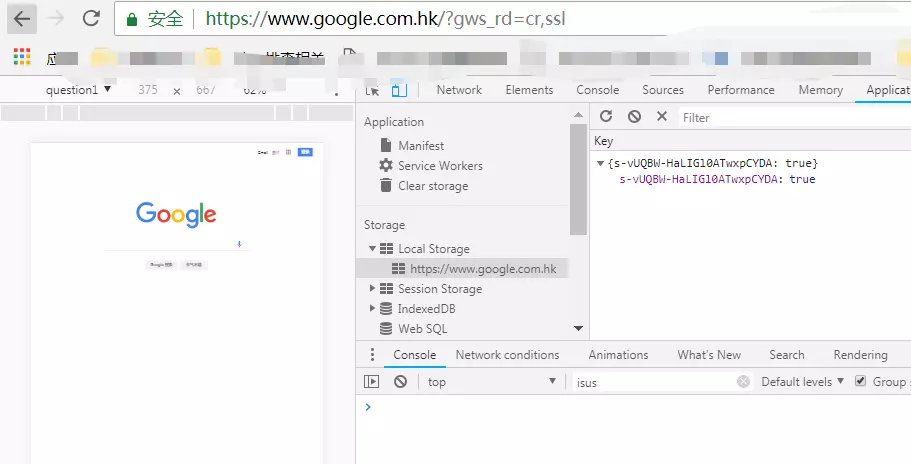Open the Network conditions drawer tab
This screenshot has width=911, height=464.
507,355
